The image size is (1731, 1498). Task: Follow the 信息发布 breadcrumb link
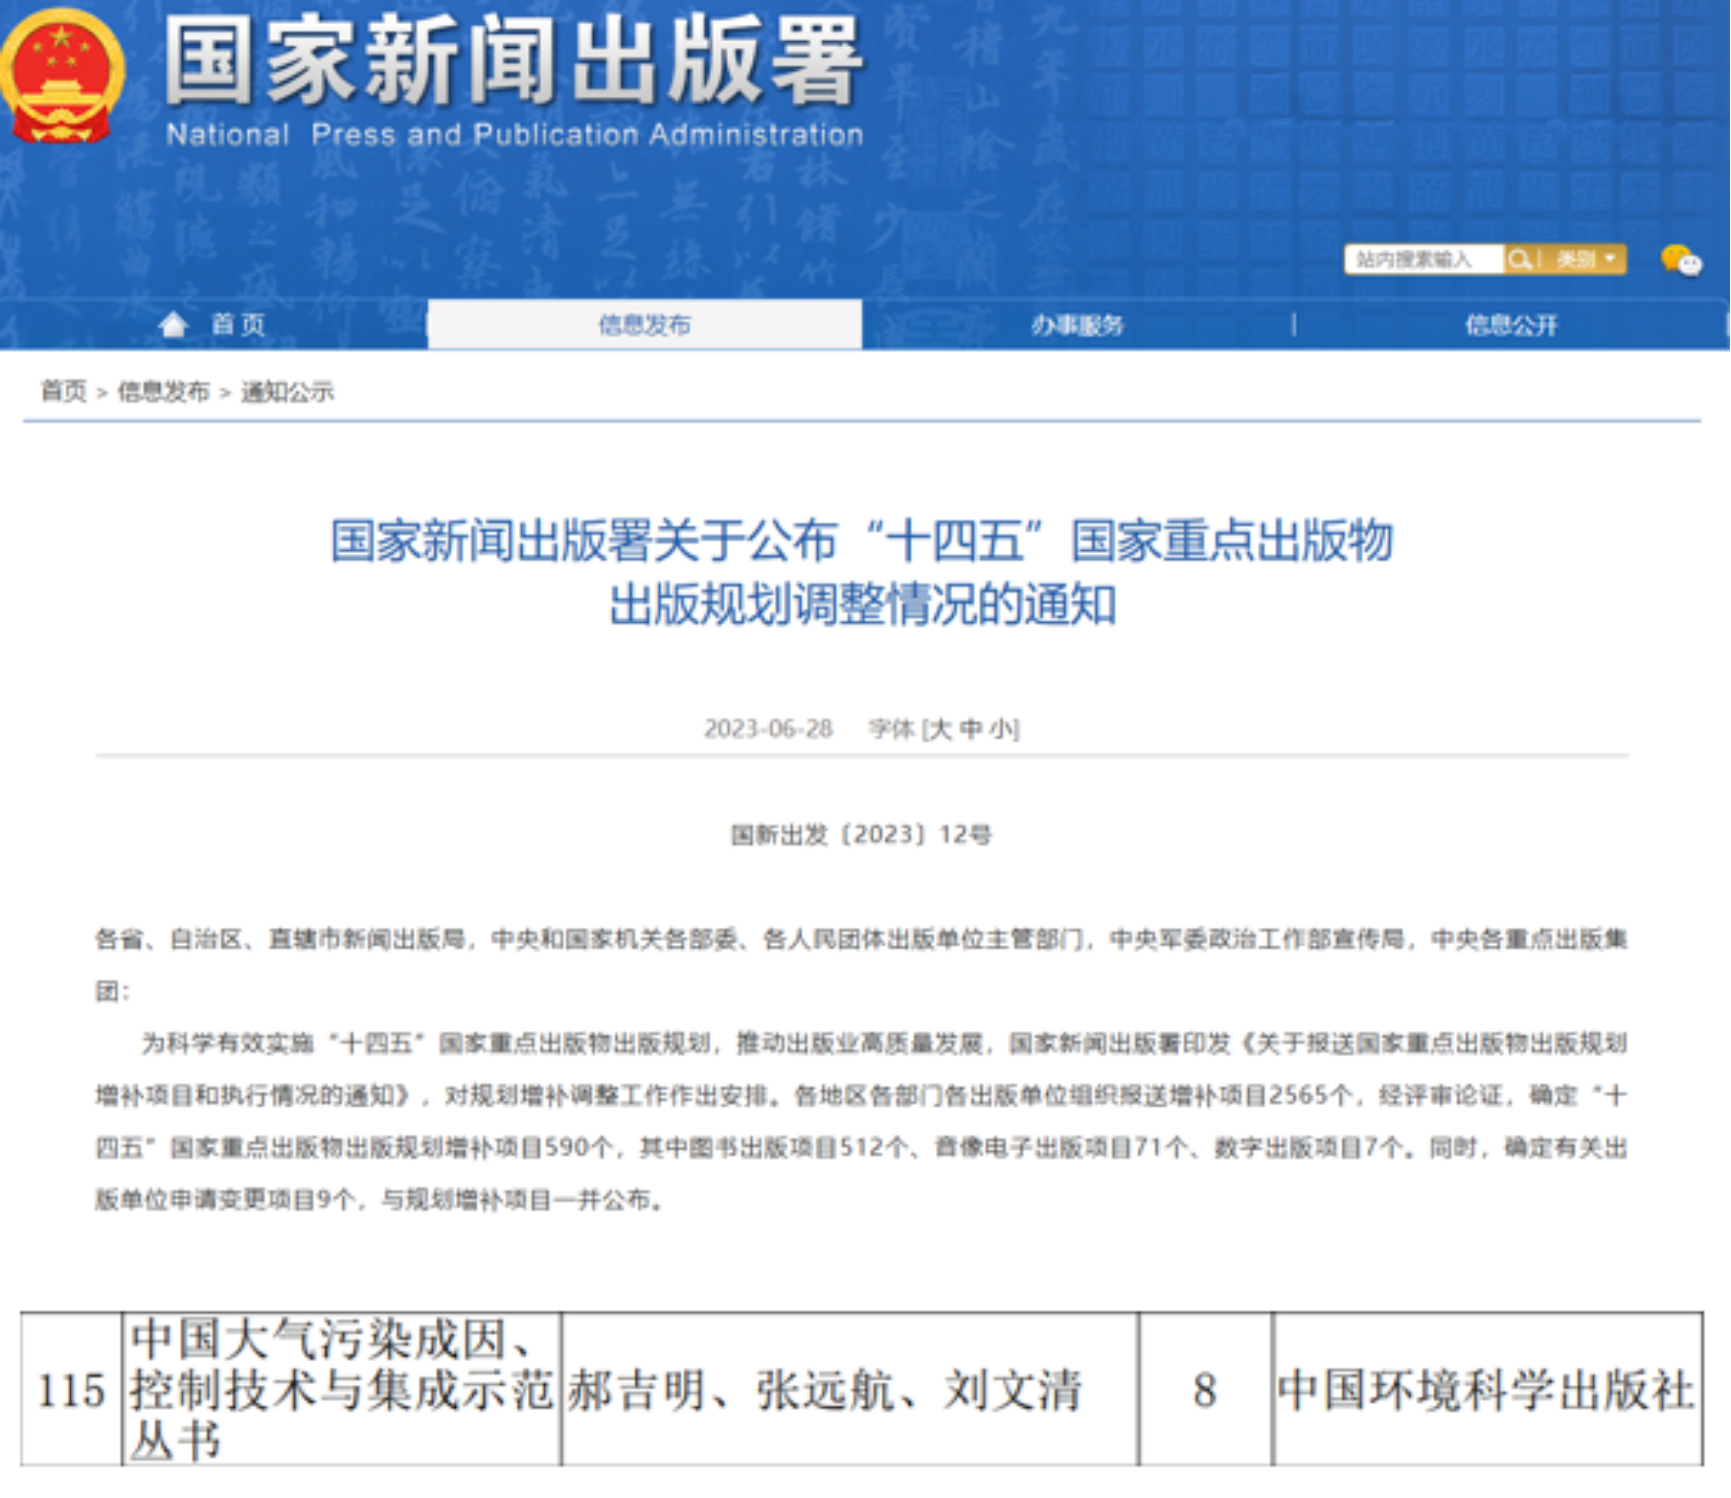point(163,391)
